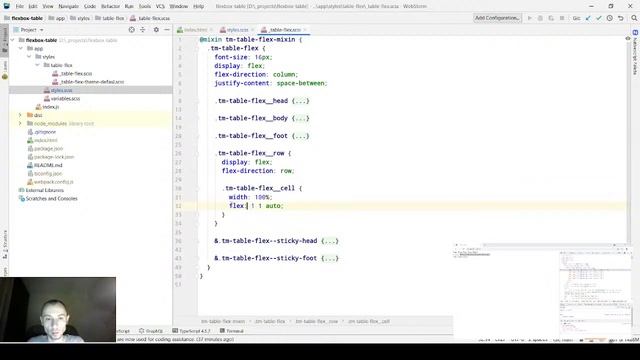Click Collapse All icon in Project panel
Viewport: 640px width, 360px height.
tap(143, 30)
